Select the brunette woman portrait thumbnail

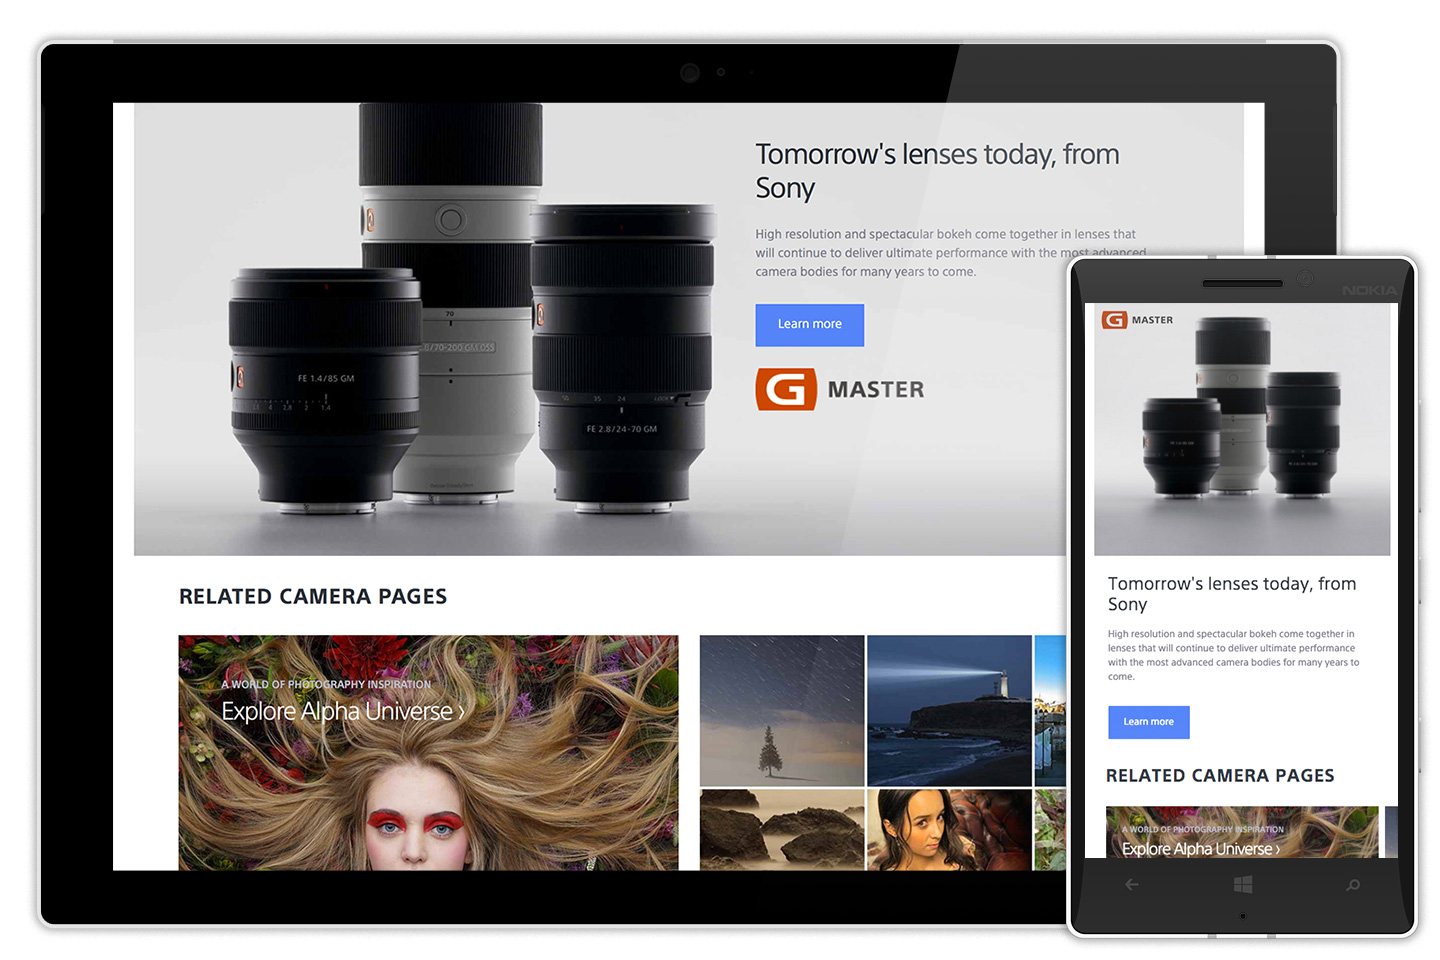948,829
